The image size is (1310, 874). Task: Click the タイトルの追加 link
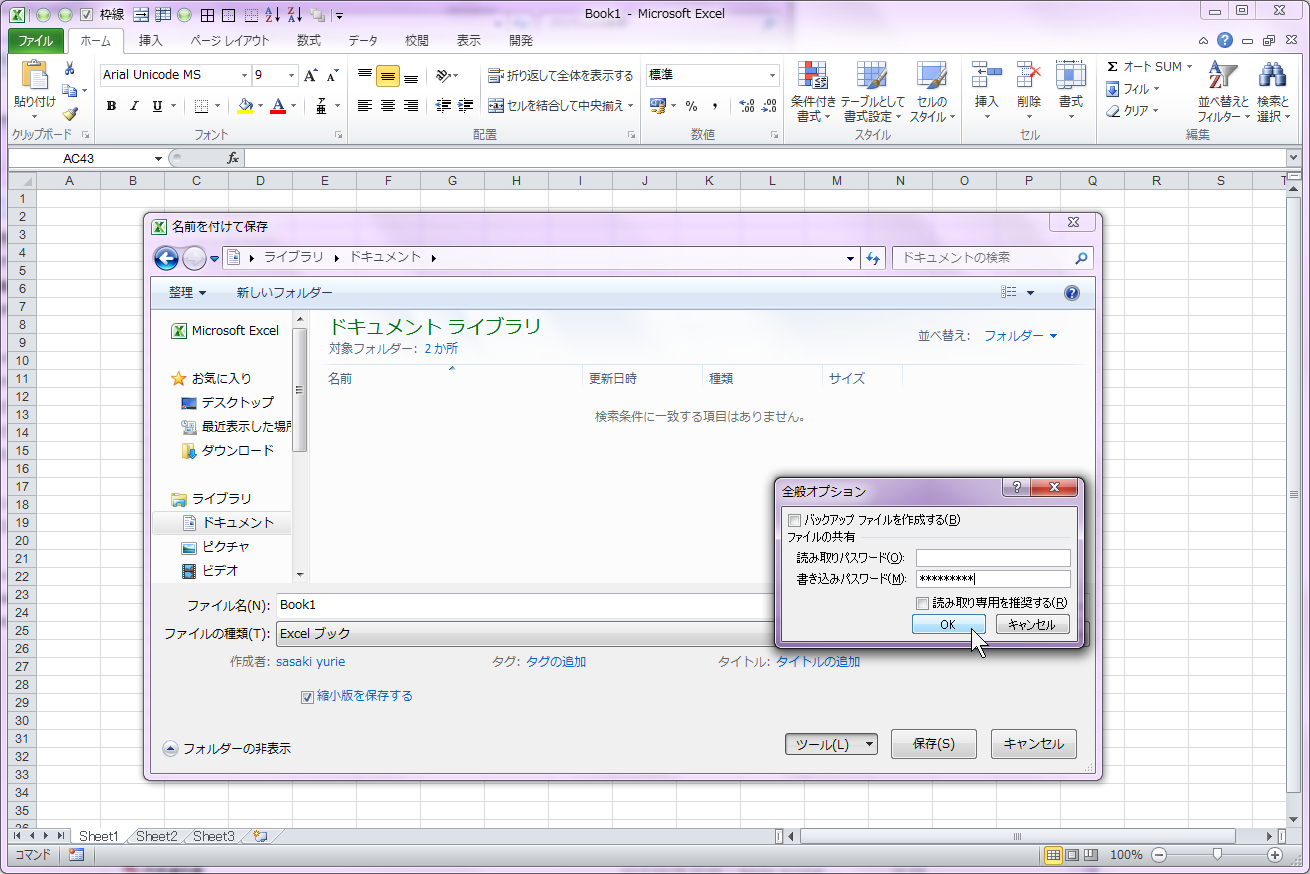click(818, 662)
